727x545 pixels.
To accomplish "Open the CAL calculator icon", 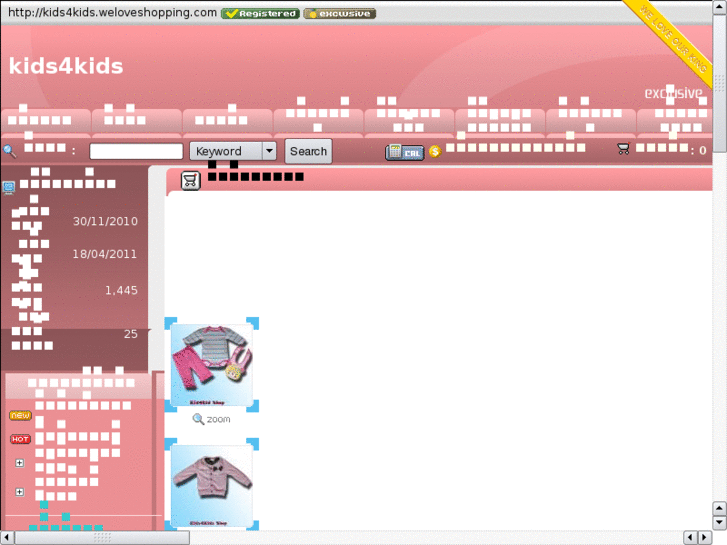I will coord(404,152).
